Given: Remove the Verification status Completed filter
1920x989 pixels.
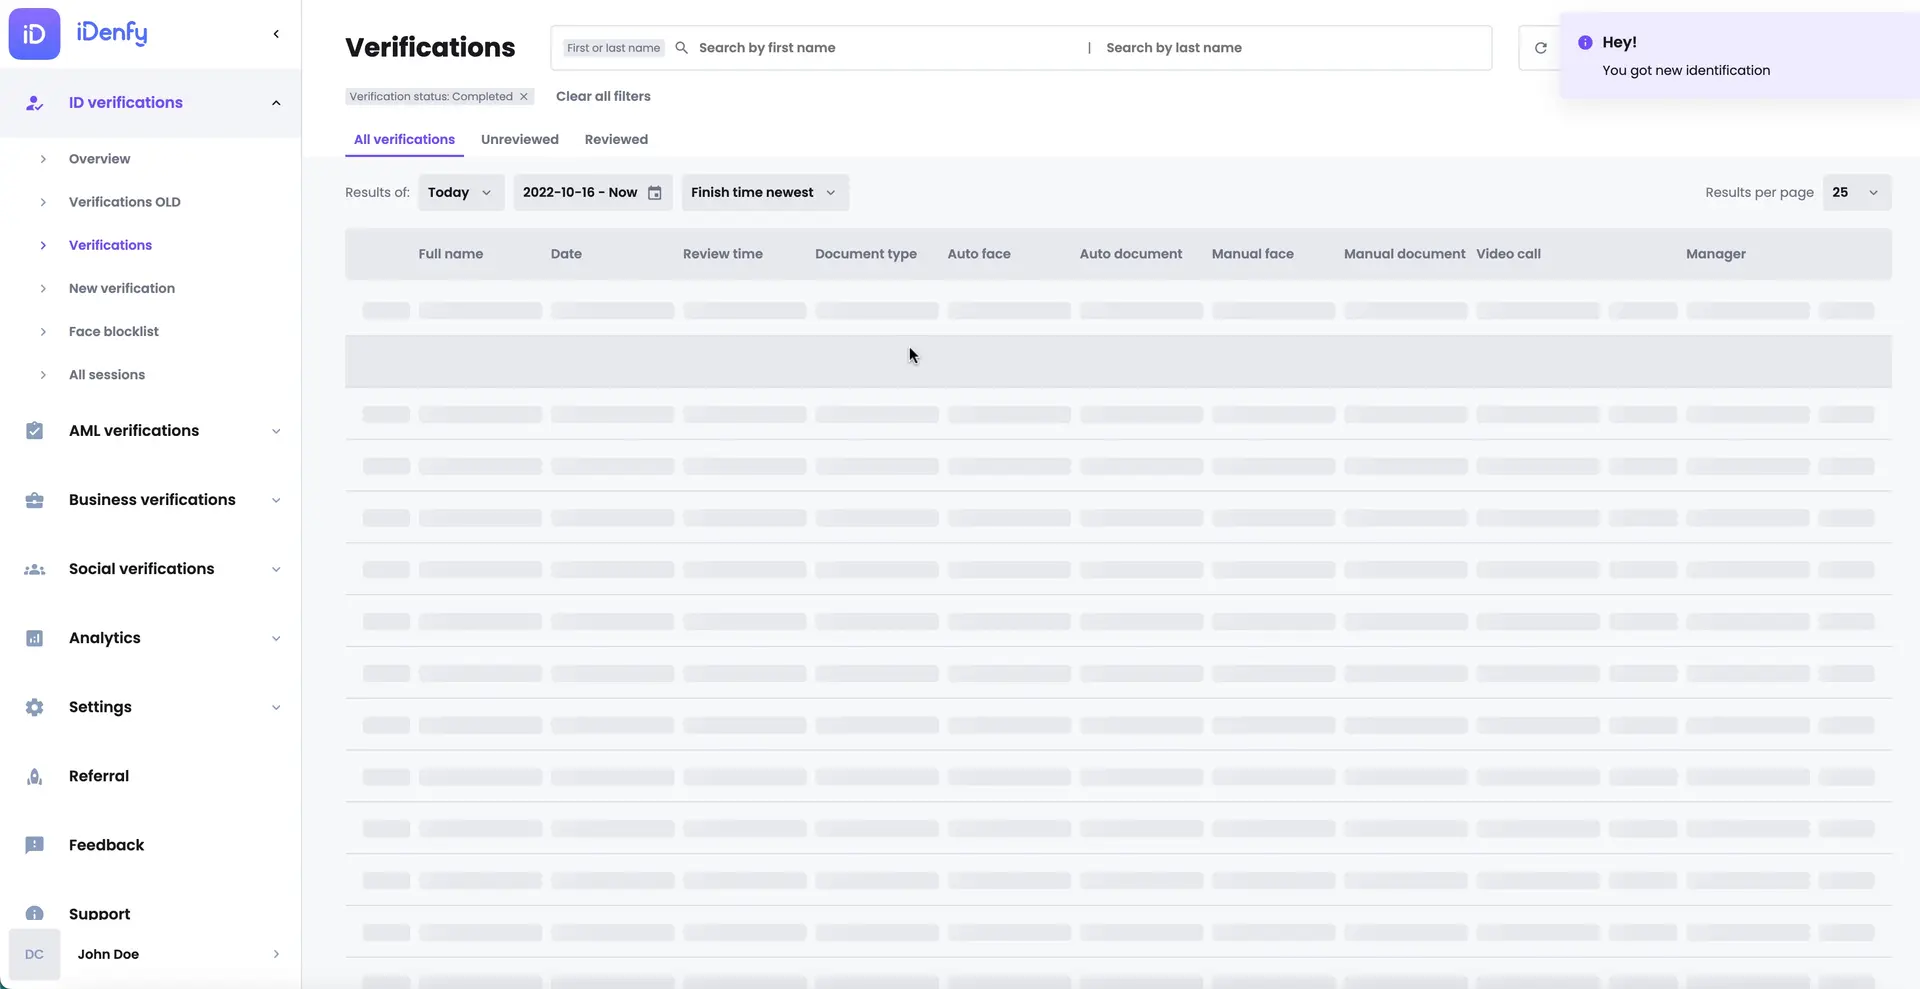Looking at the screenshot, I should (x=523, y=97).
